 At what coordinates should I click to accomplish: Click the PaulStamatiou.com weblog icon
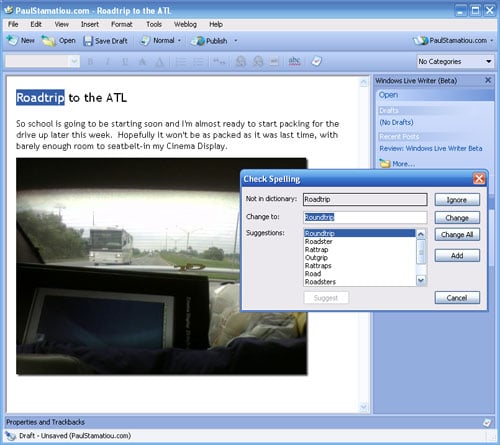(x=420, y=41)
